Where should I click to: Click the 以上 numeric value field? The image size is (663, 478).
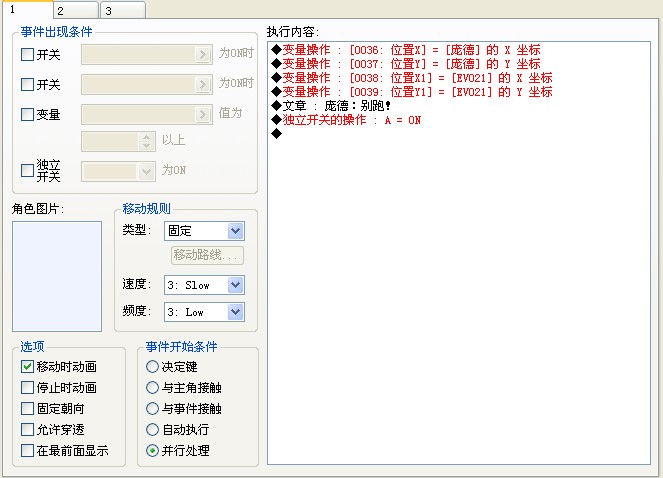(x=111, y=142)
